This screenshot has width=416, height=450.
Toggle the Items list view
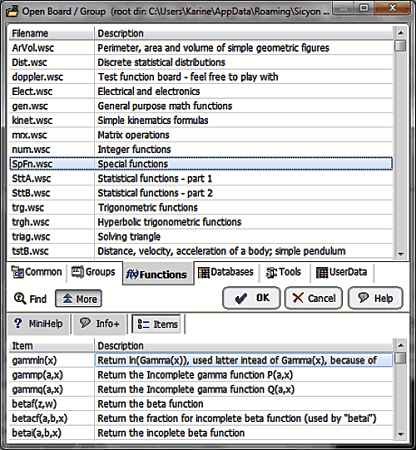point(157,324)
